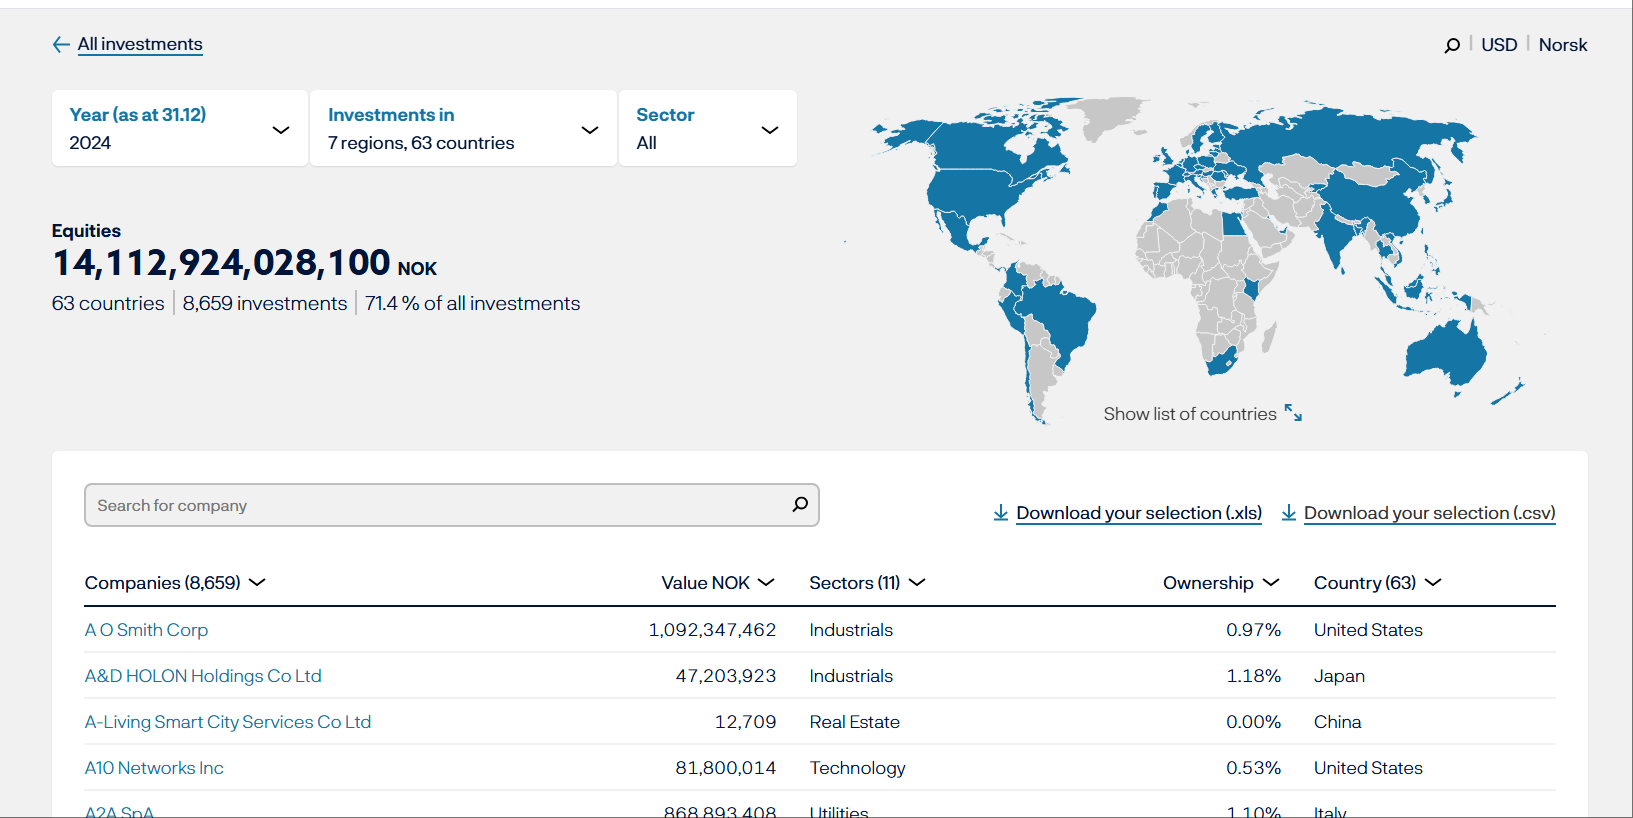Open the Year dropdown showing 2024
Viewport: 1633px width, 818px height.
coord(180,129)
